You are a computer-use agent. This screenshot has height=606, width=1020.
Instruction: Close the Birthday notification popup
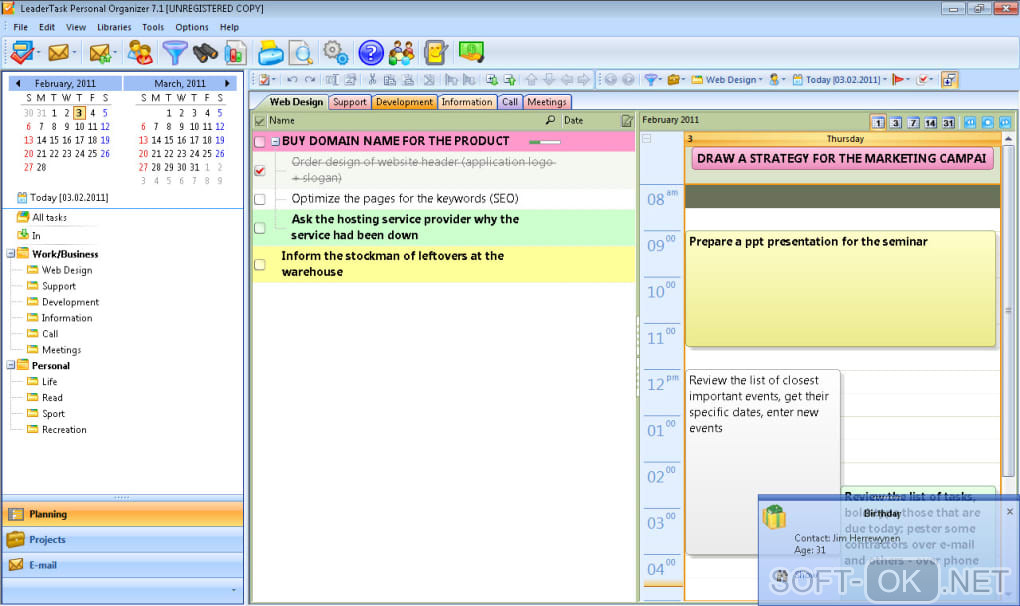tap(1010, 512)
